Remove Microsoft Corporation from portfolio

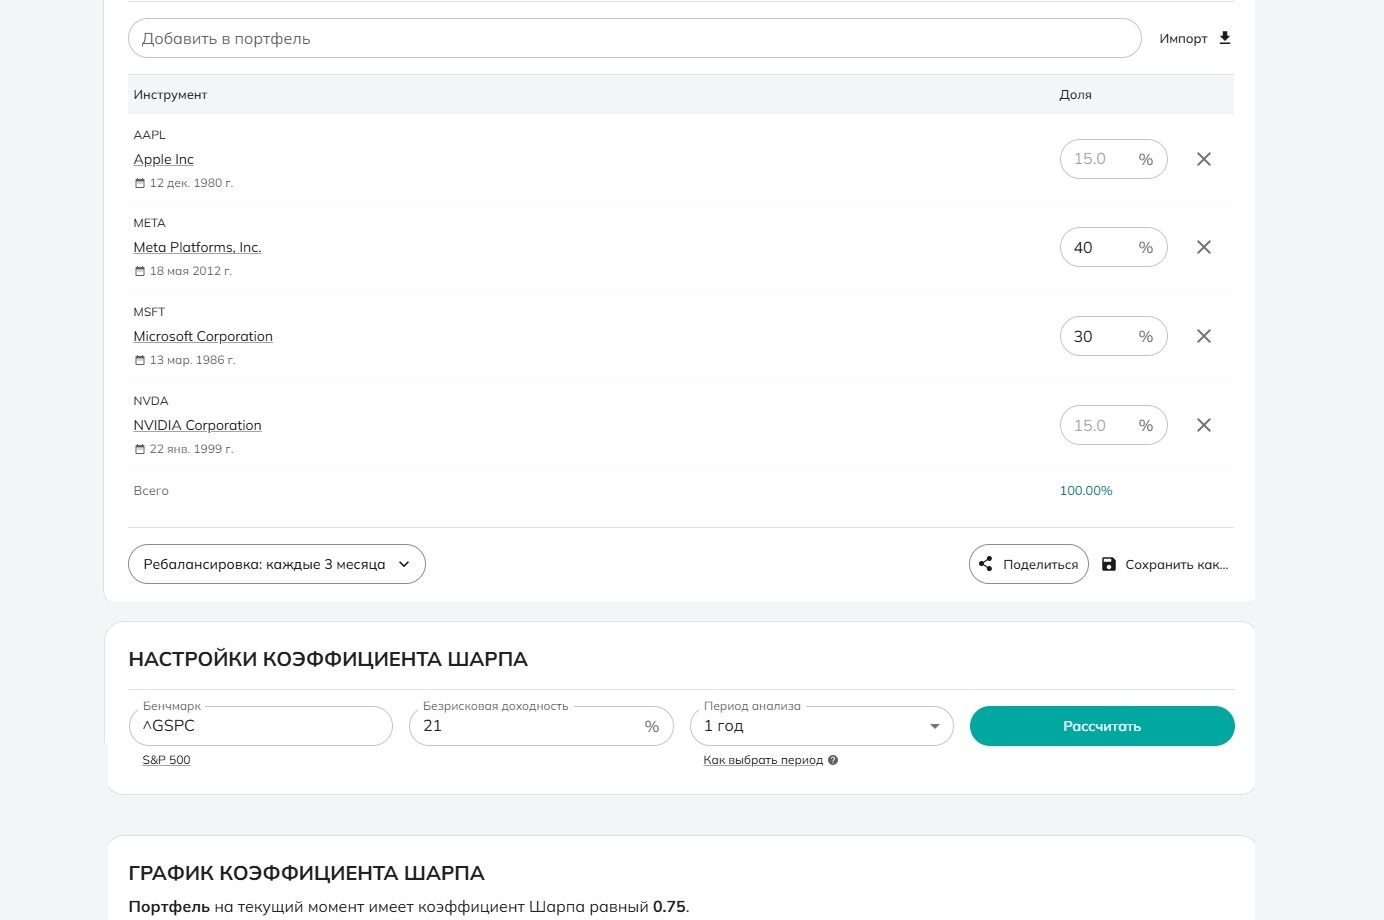[1204, 336]
